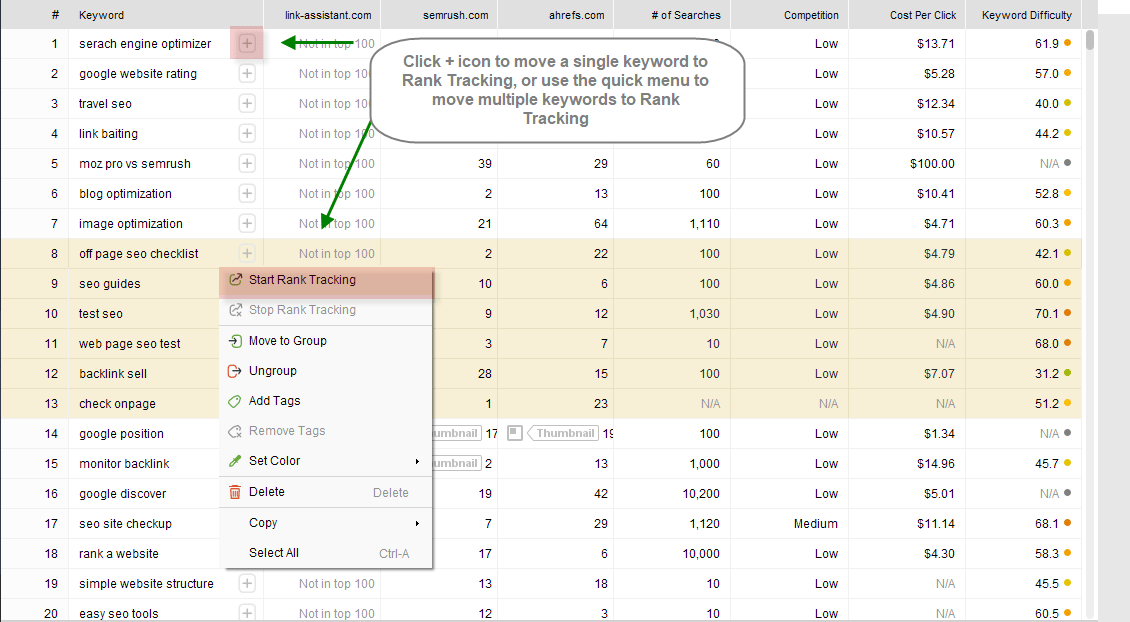Viewport: 1130px width, 622px height.
Task: Click plus icon for 'google website rating'
Action: 247,74
